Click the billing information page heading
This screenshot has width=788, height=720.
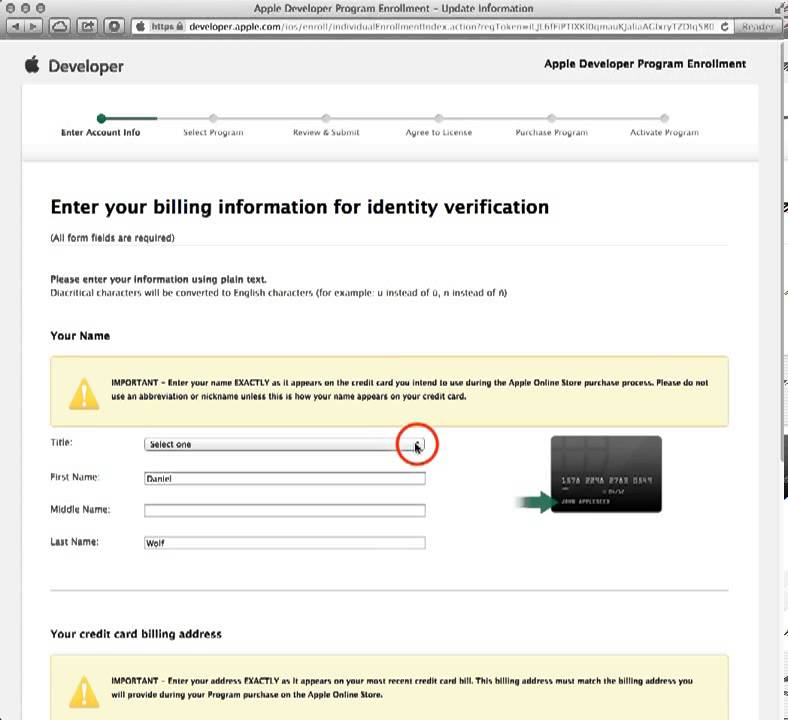tap(300, 207)
